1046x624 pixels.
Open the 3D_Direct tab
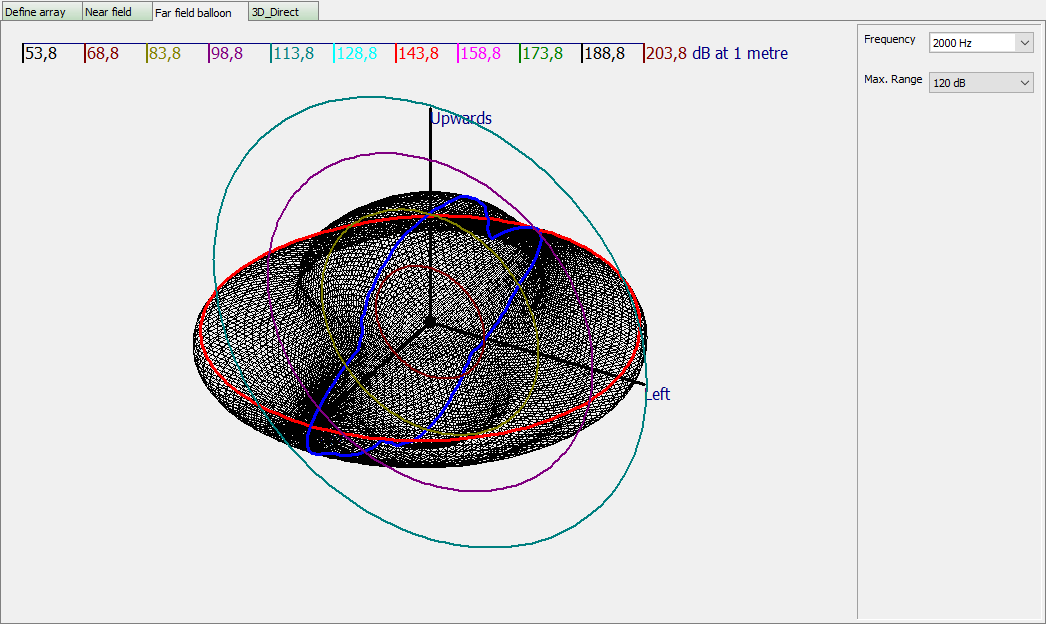point(284,11)
